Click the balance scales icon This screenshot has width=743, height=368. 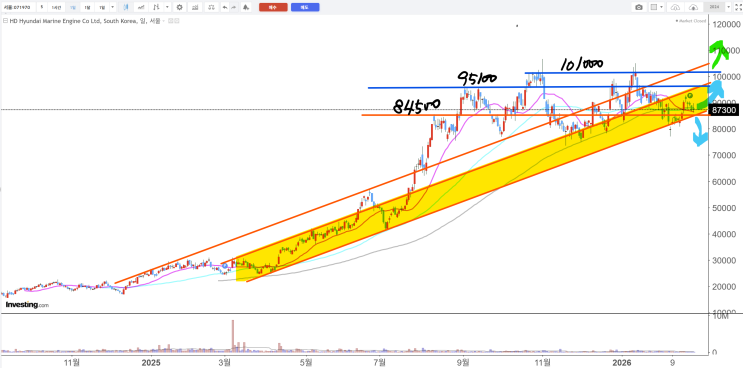pyautogui.click(x=211, y=7)
